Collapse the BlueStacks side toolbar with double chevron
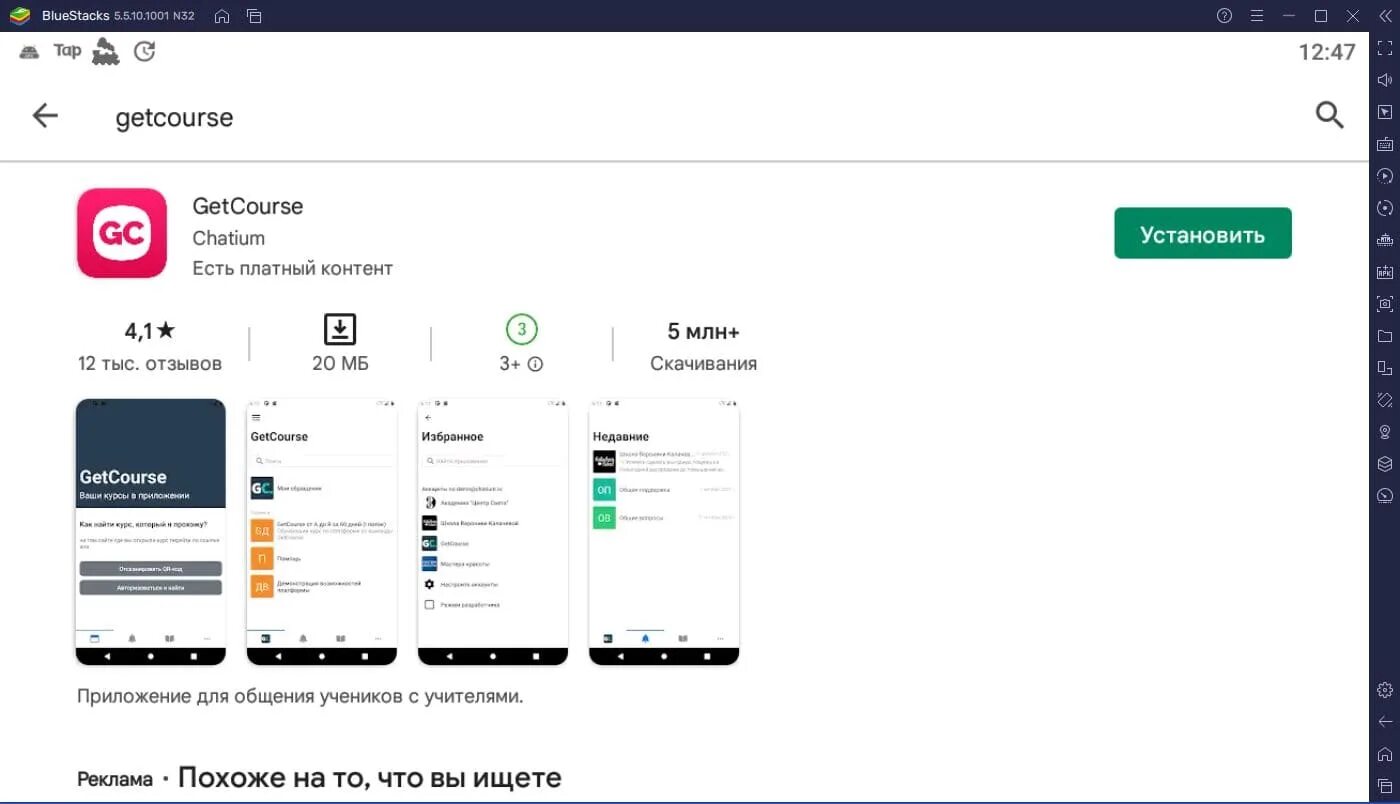 1385,15
